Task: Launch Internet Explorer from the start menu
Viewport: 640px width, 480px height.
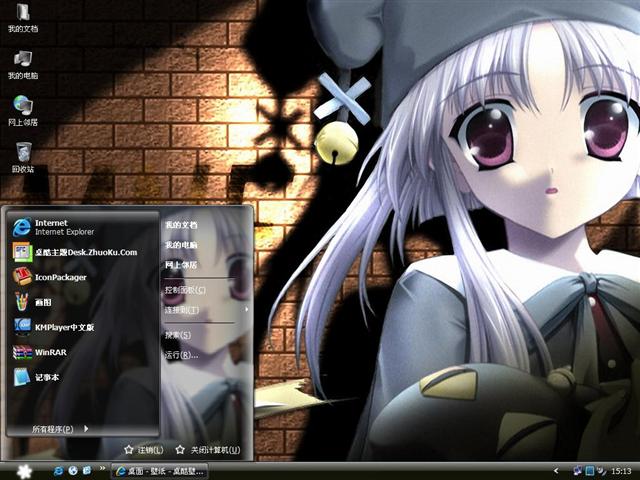Action: pyautogui.click(x=82, y=227)
